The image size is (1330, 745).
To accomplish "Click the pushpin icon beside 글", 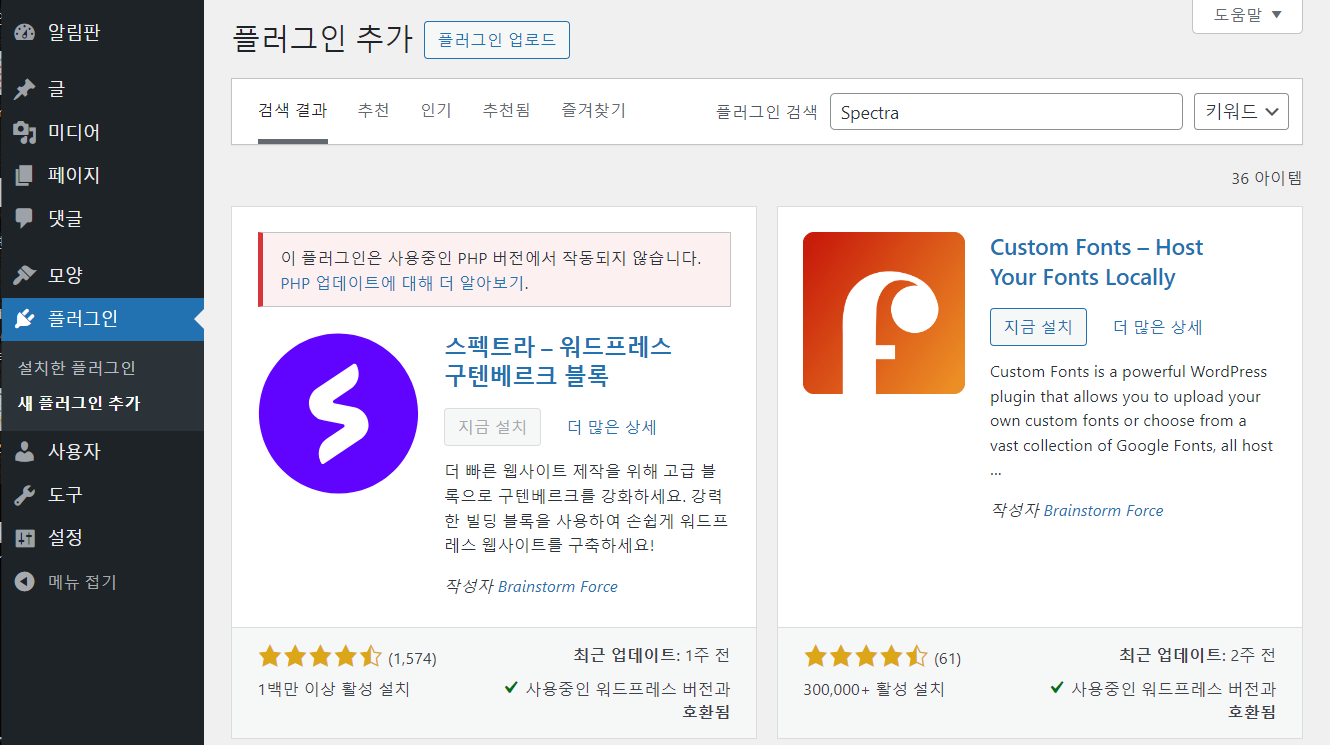I will pyautogui.click(x=25, y=89).
